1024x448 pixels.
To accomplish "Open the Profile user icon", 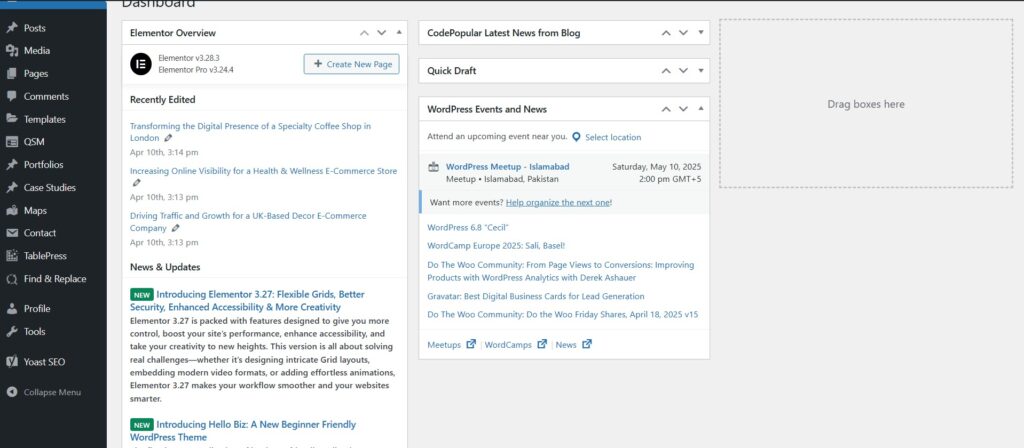I will point(12,309).
